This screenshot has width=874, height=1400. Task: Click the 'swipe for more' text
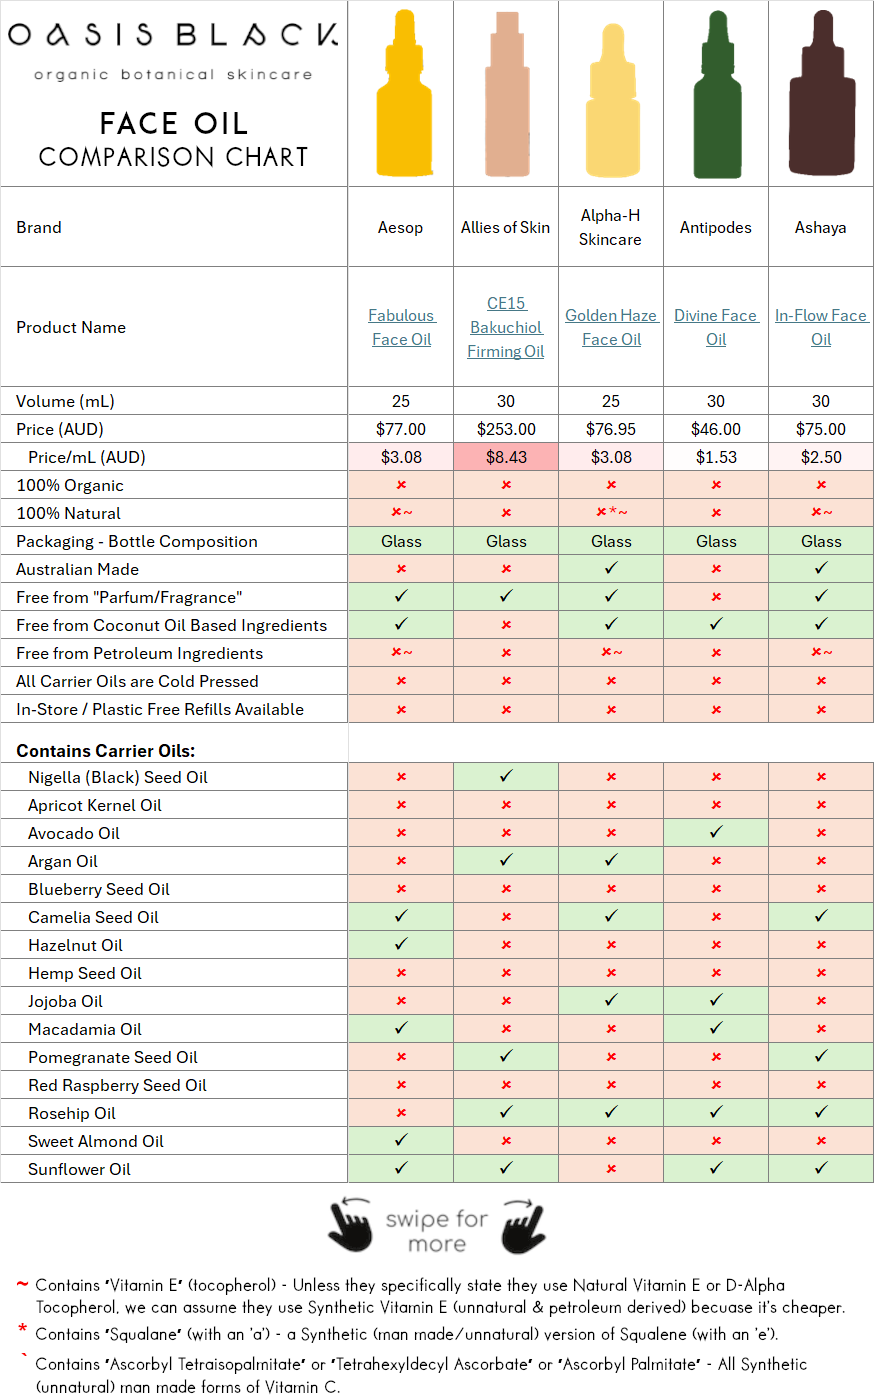[x=437, y=1231]
